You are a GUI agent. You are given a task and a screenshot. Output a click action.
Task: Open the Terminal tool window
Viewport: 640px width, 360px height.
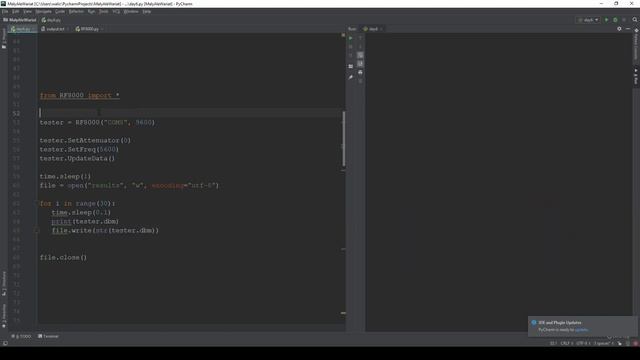[48, 336]
